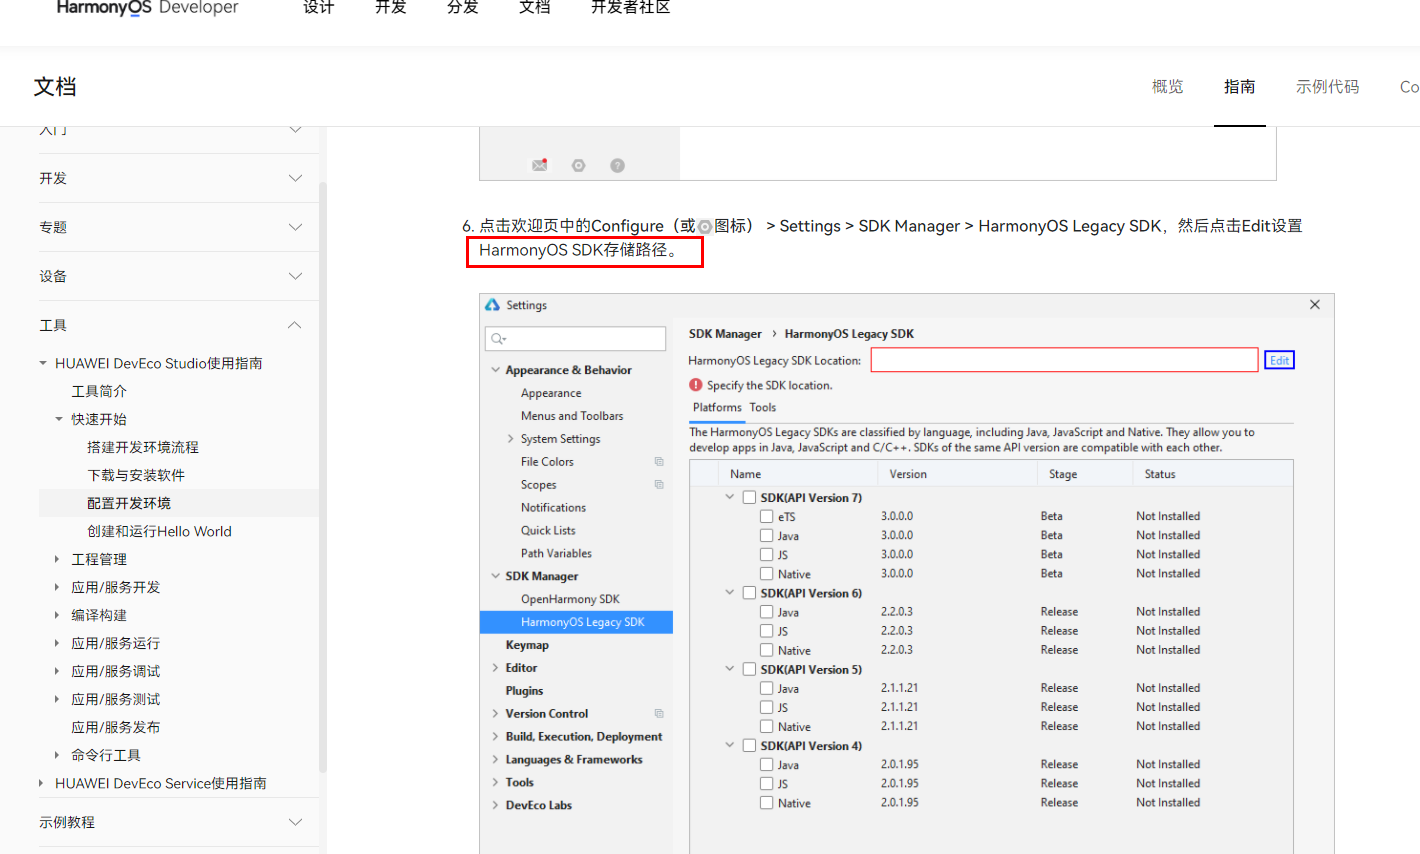The height and width of the screenshot is (854, 1420).
Task: Check the SDK(API Version 4) checkbox
Action: click(x=749, y=746)
